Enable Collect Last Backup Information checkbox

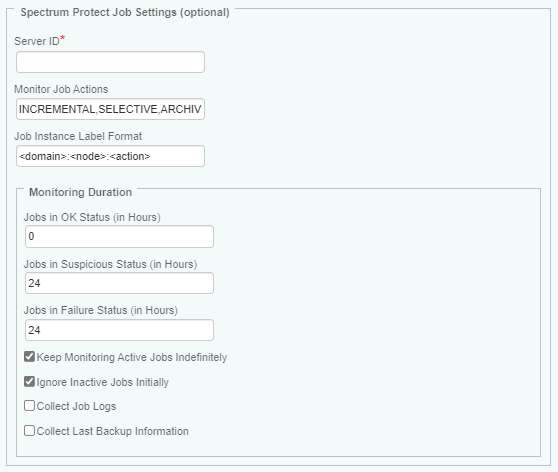(29, 431)
